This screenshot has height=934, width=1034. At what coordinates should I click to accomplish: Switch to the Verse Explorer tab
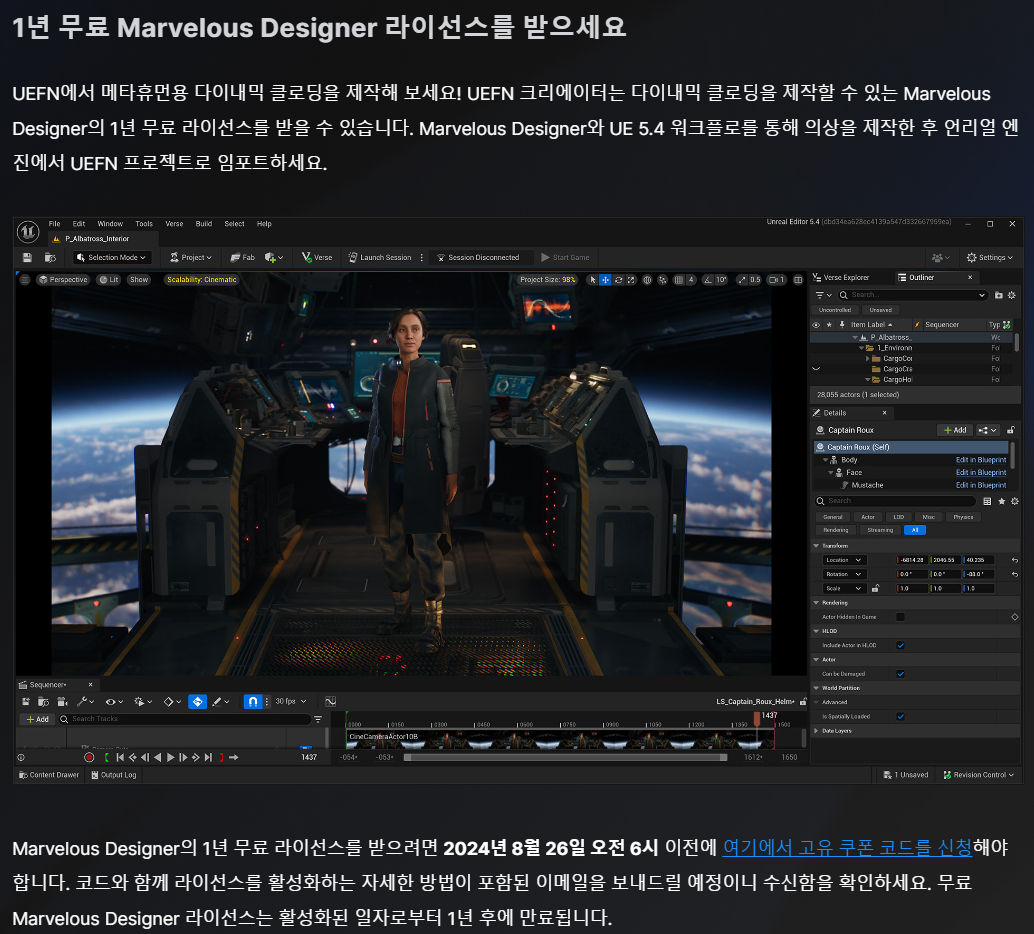(x=841, y=278)
